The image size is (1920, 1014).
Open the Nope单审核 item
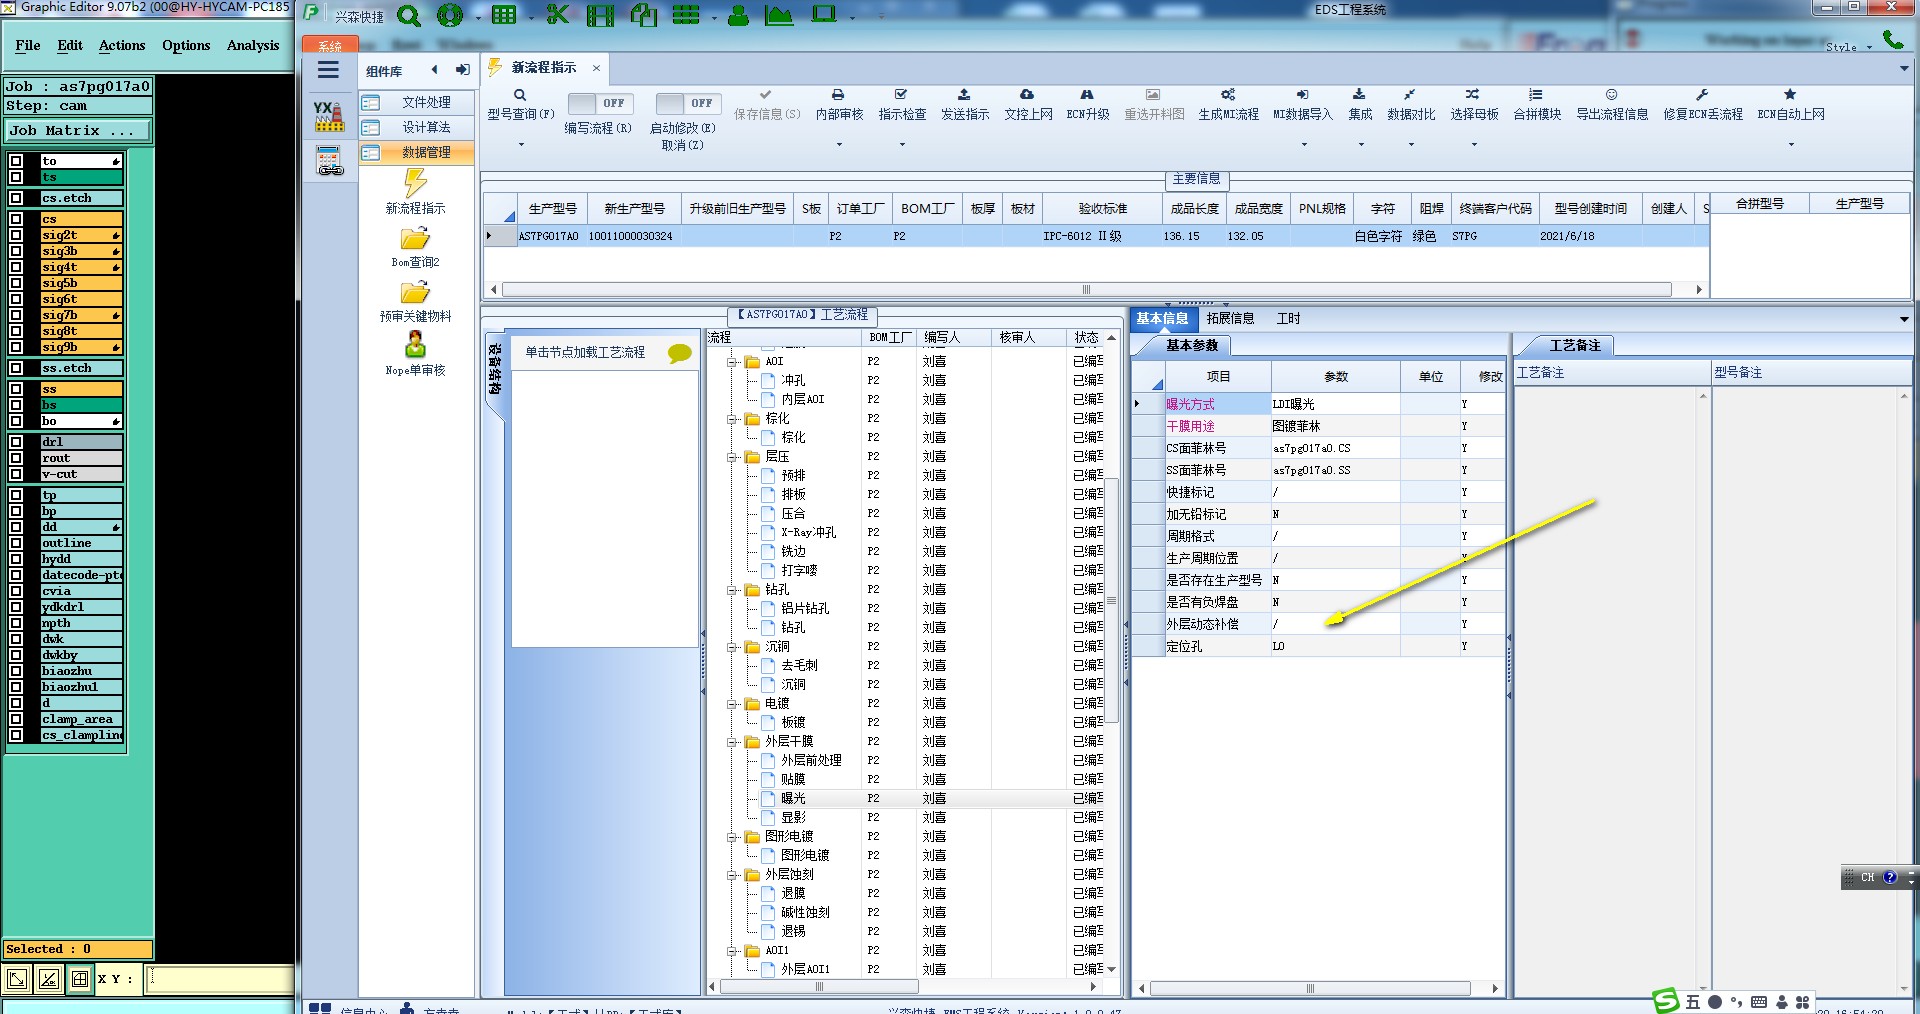415,355
